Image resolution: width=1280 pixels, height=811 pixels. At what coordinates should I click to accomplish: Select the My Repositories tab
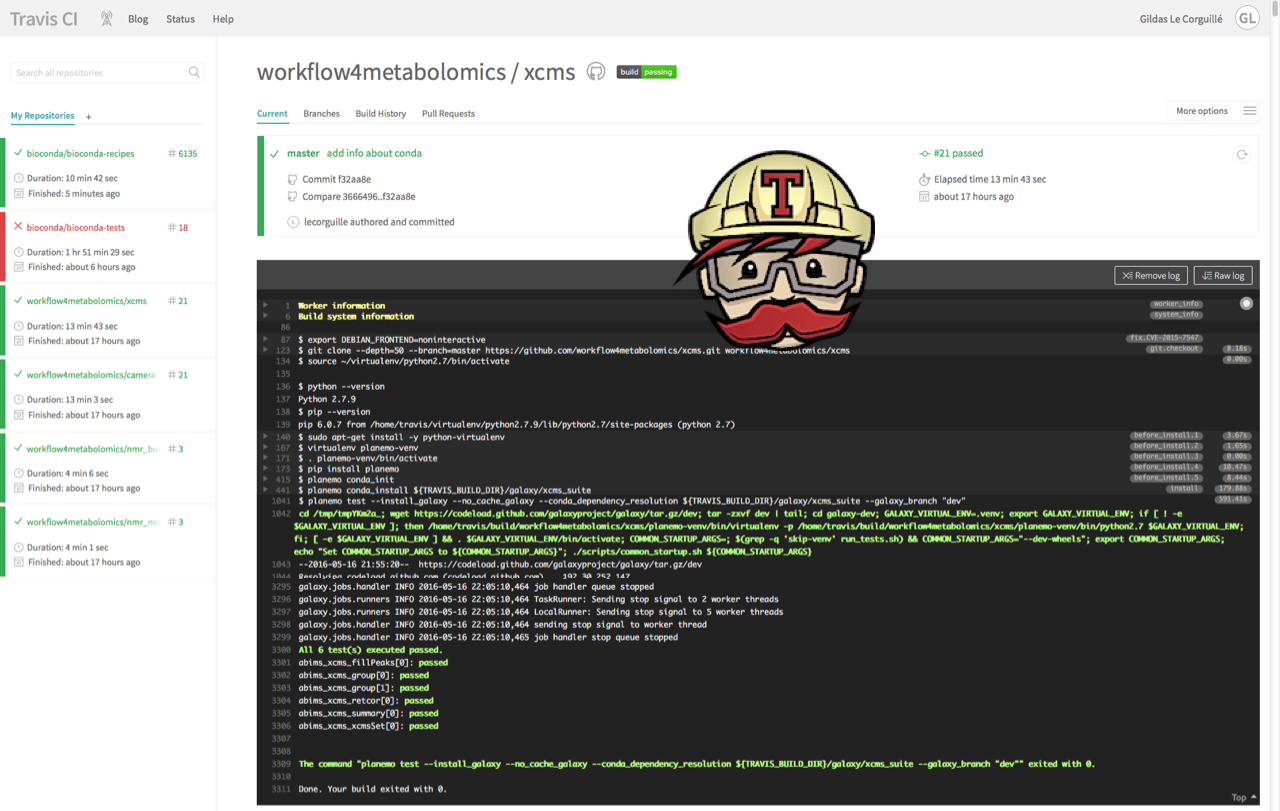point(42,116)
